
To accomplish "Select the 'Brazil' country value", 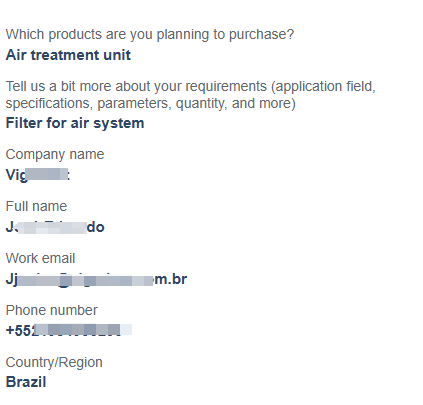I will tap(26, 382).
